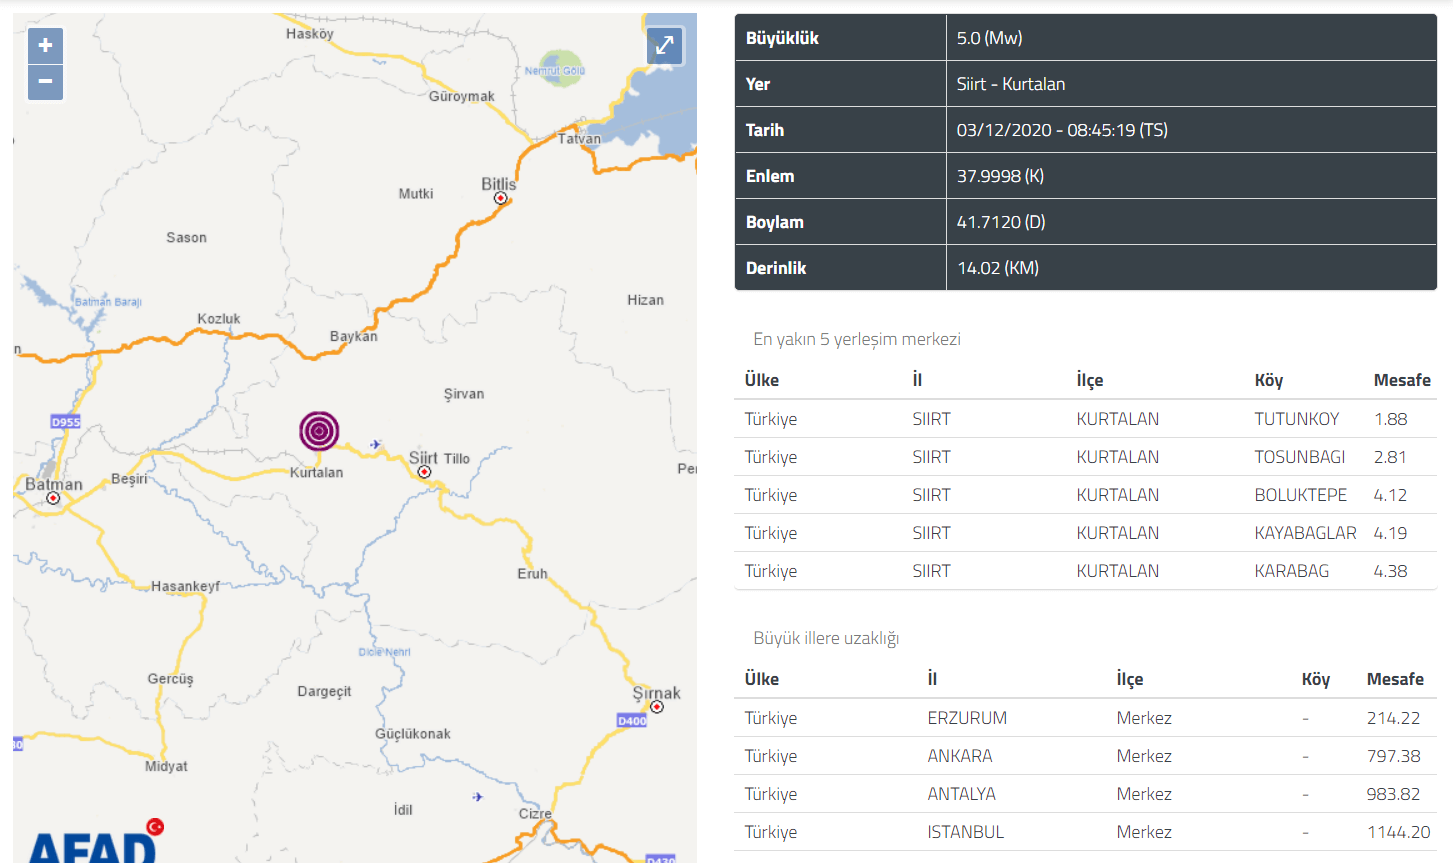Click the Kurtalan town label on map
Screen dimensions: 1453x863
pos(316,473)
